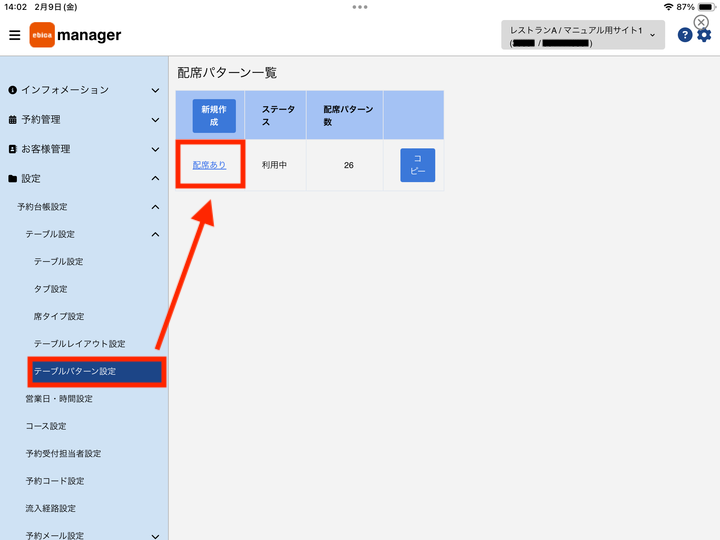720x540 pixels.
Task: Select テーブルパターン設定 in the sidebar
Action: 97,371
